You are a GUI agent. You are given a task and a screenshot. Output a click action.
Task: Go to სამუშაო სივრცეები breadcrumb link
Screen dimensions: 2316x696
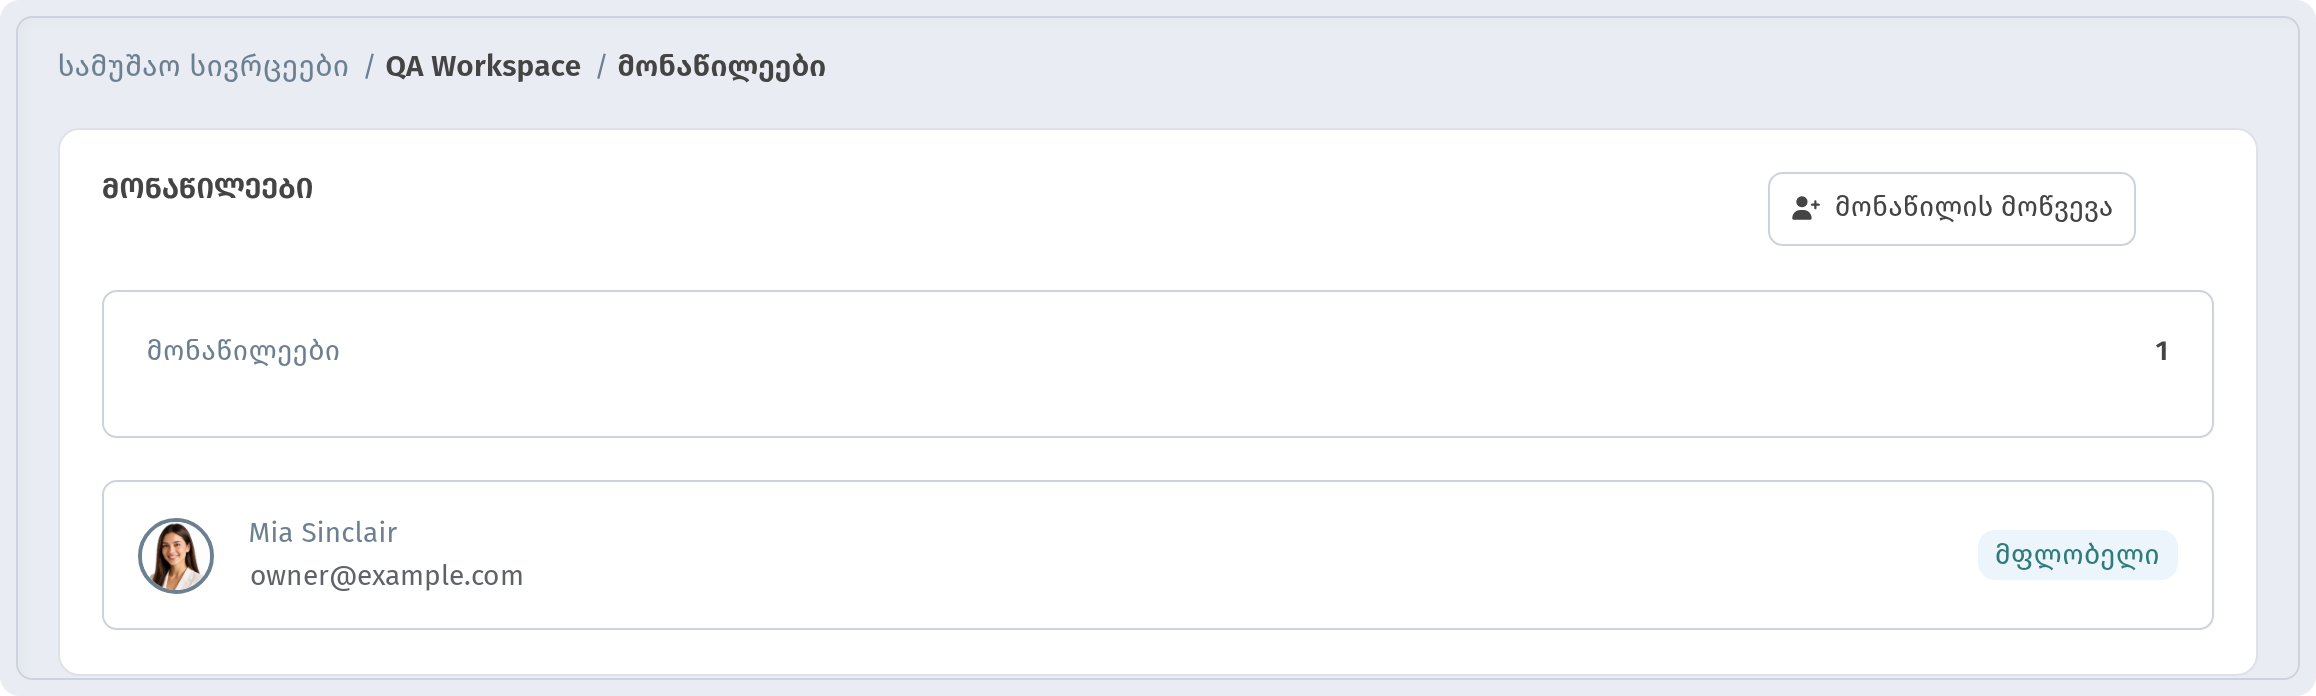tap(203, 67)
